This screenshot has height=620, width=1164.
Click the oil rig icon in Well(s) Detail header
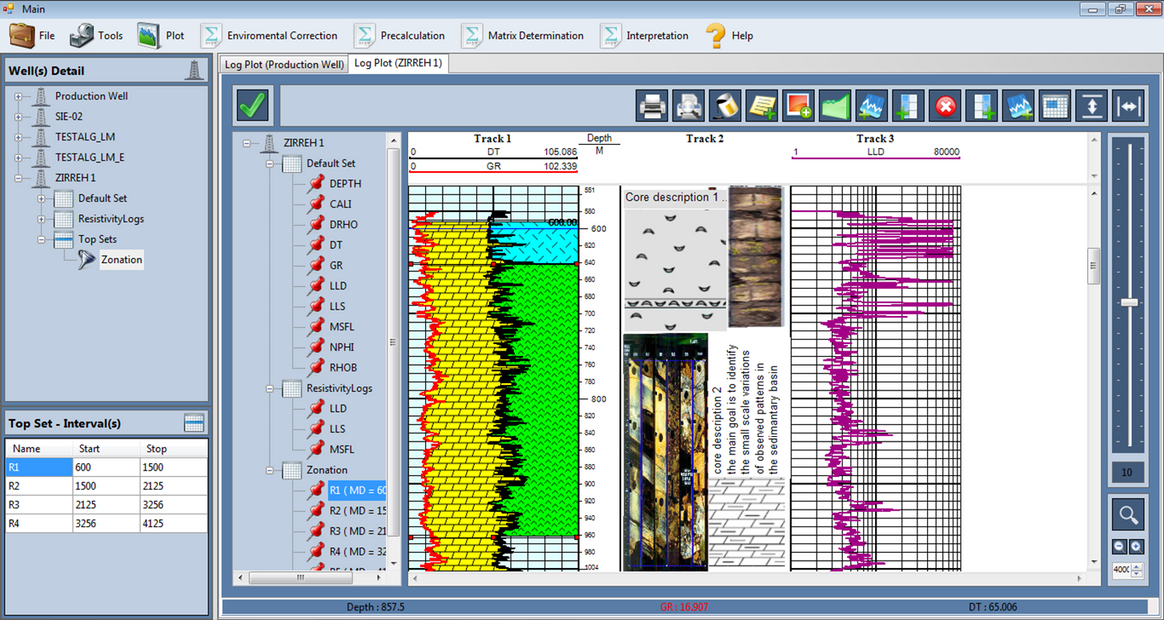[194, 71]
